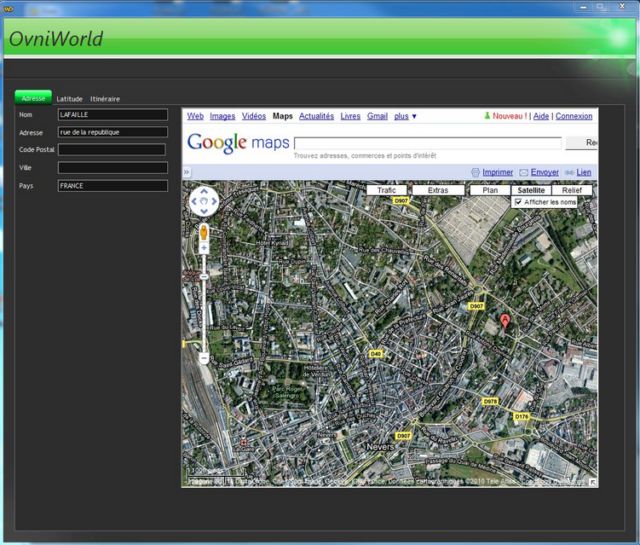
Task: Click the chain link icon next to Lien
Action: click(x=570, y=173)
